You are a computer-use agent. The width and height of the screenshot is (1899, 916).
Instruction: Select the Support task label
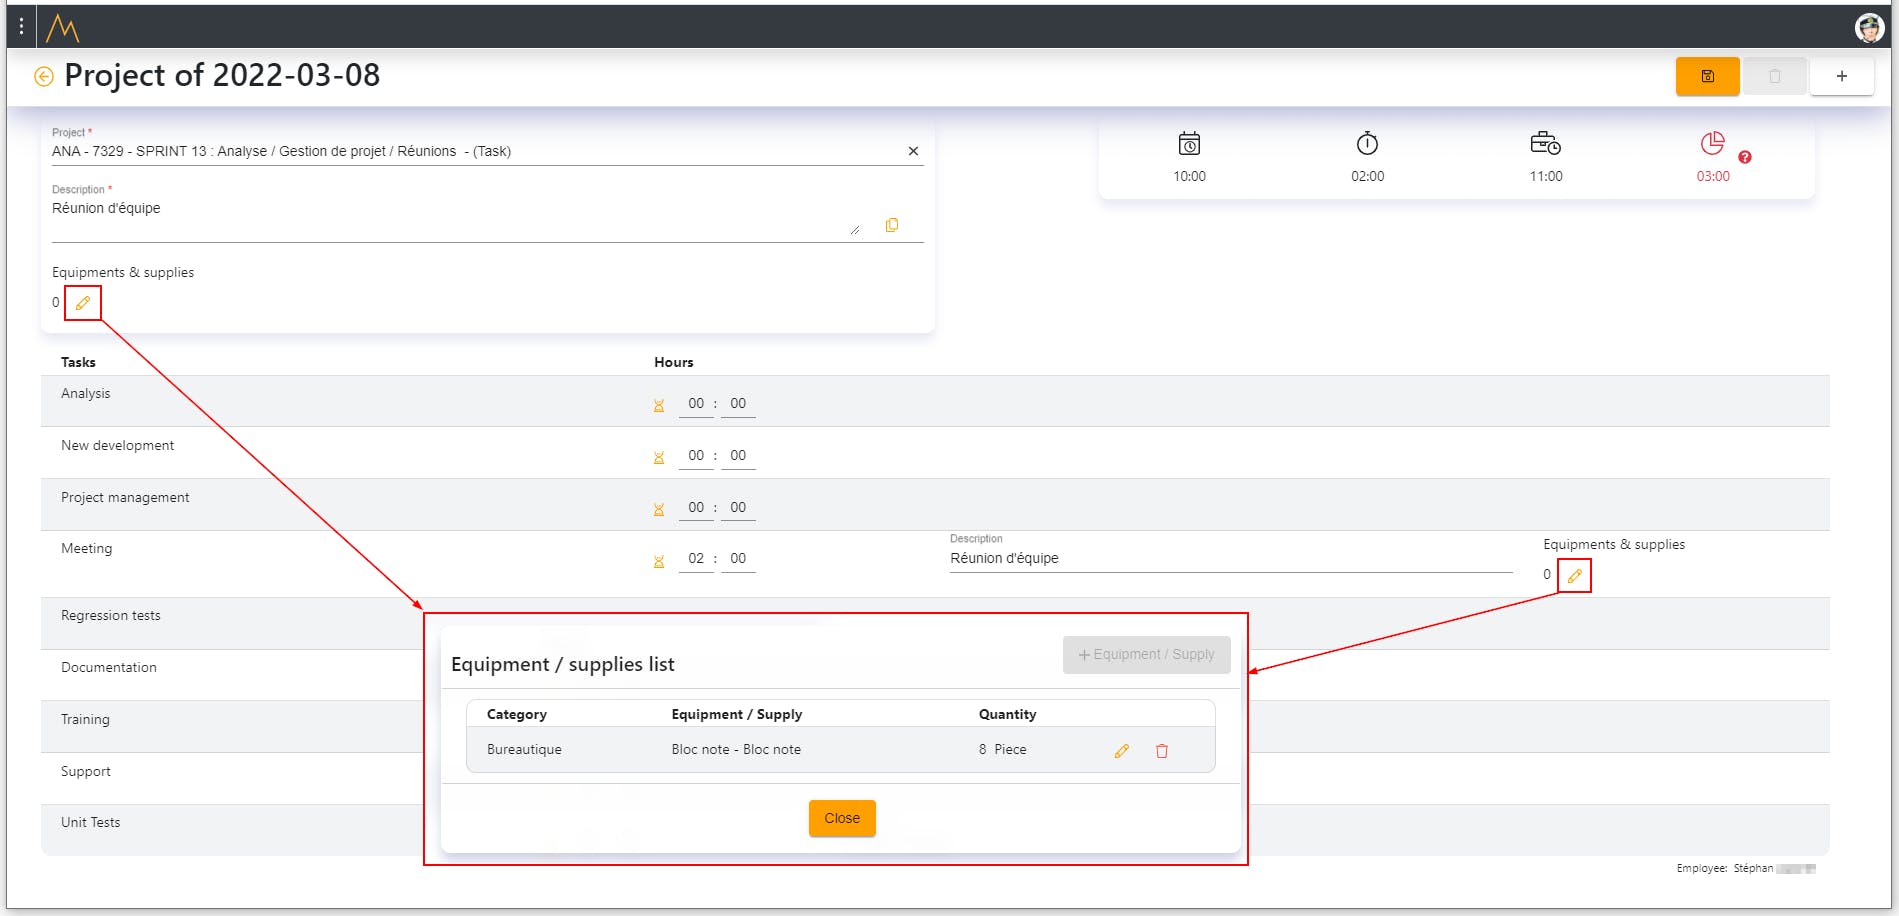point(86,772)
